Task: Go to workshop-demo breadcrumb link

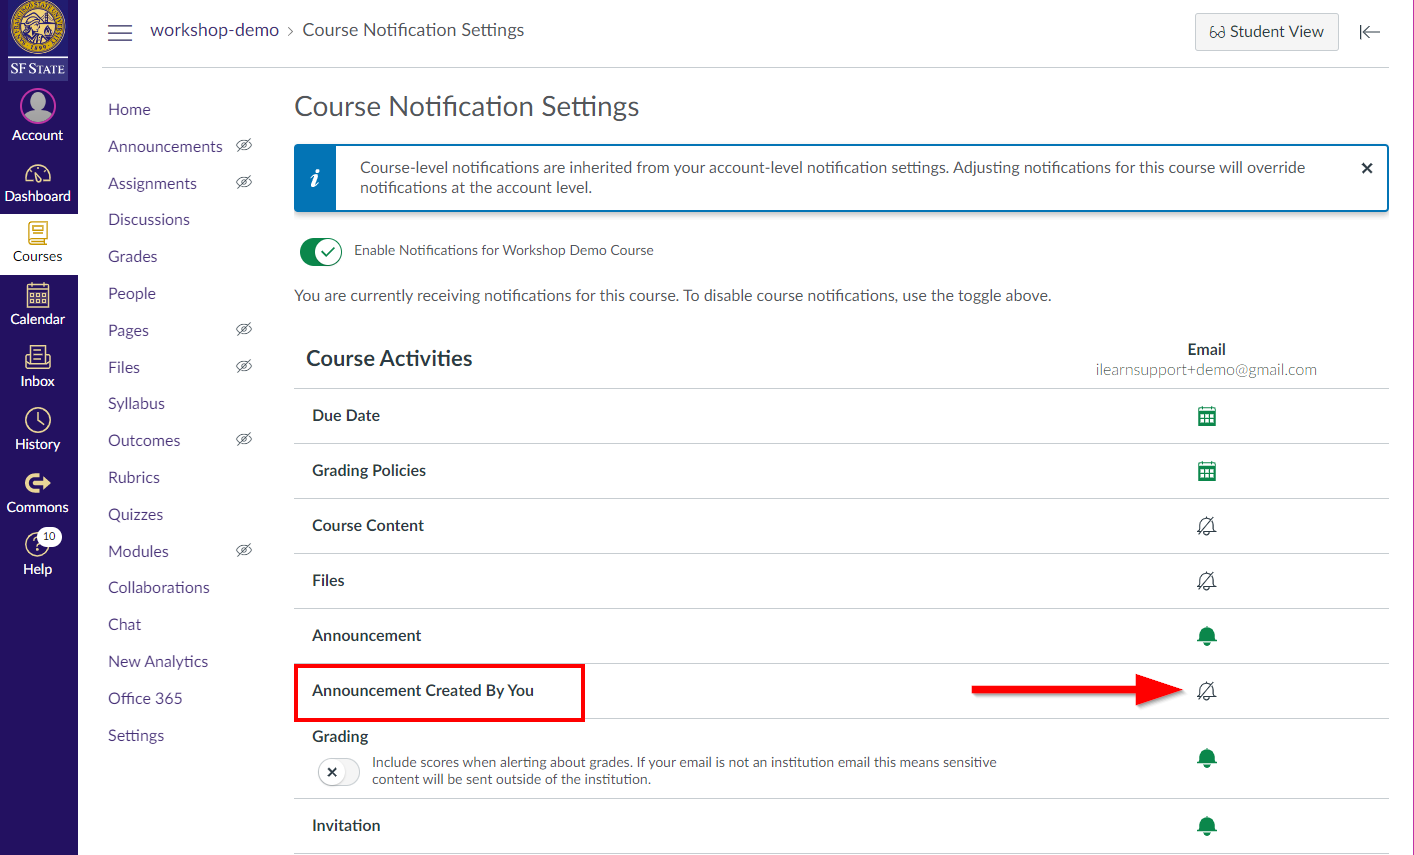Action: (x=215, y=30)
